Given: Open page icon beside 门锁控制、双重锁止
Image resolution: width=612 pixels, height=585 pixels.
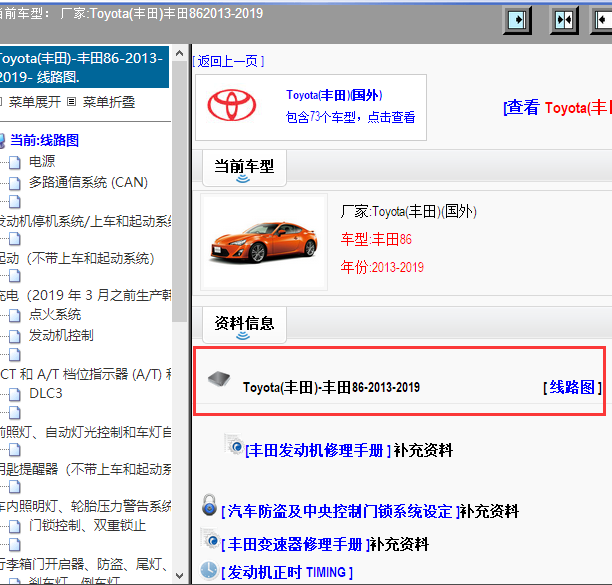Looking at the screenshot, I should (x=15, y=526).
